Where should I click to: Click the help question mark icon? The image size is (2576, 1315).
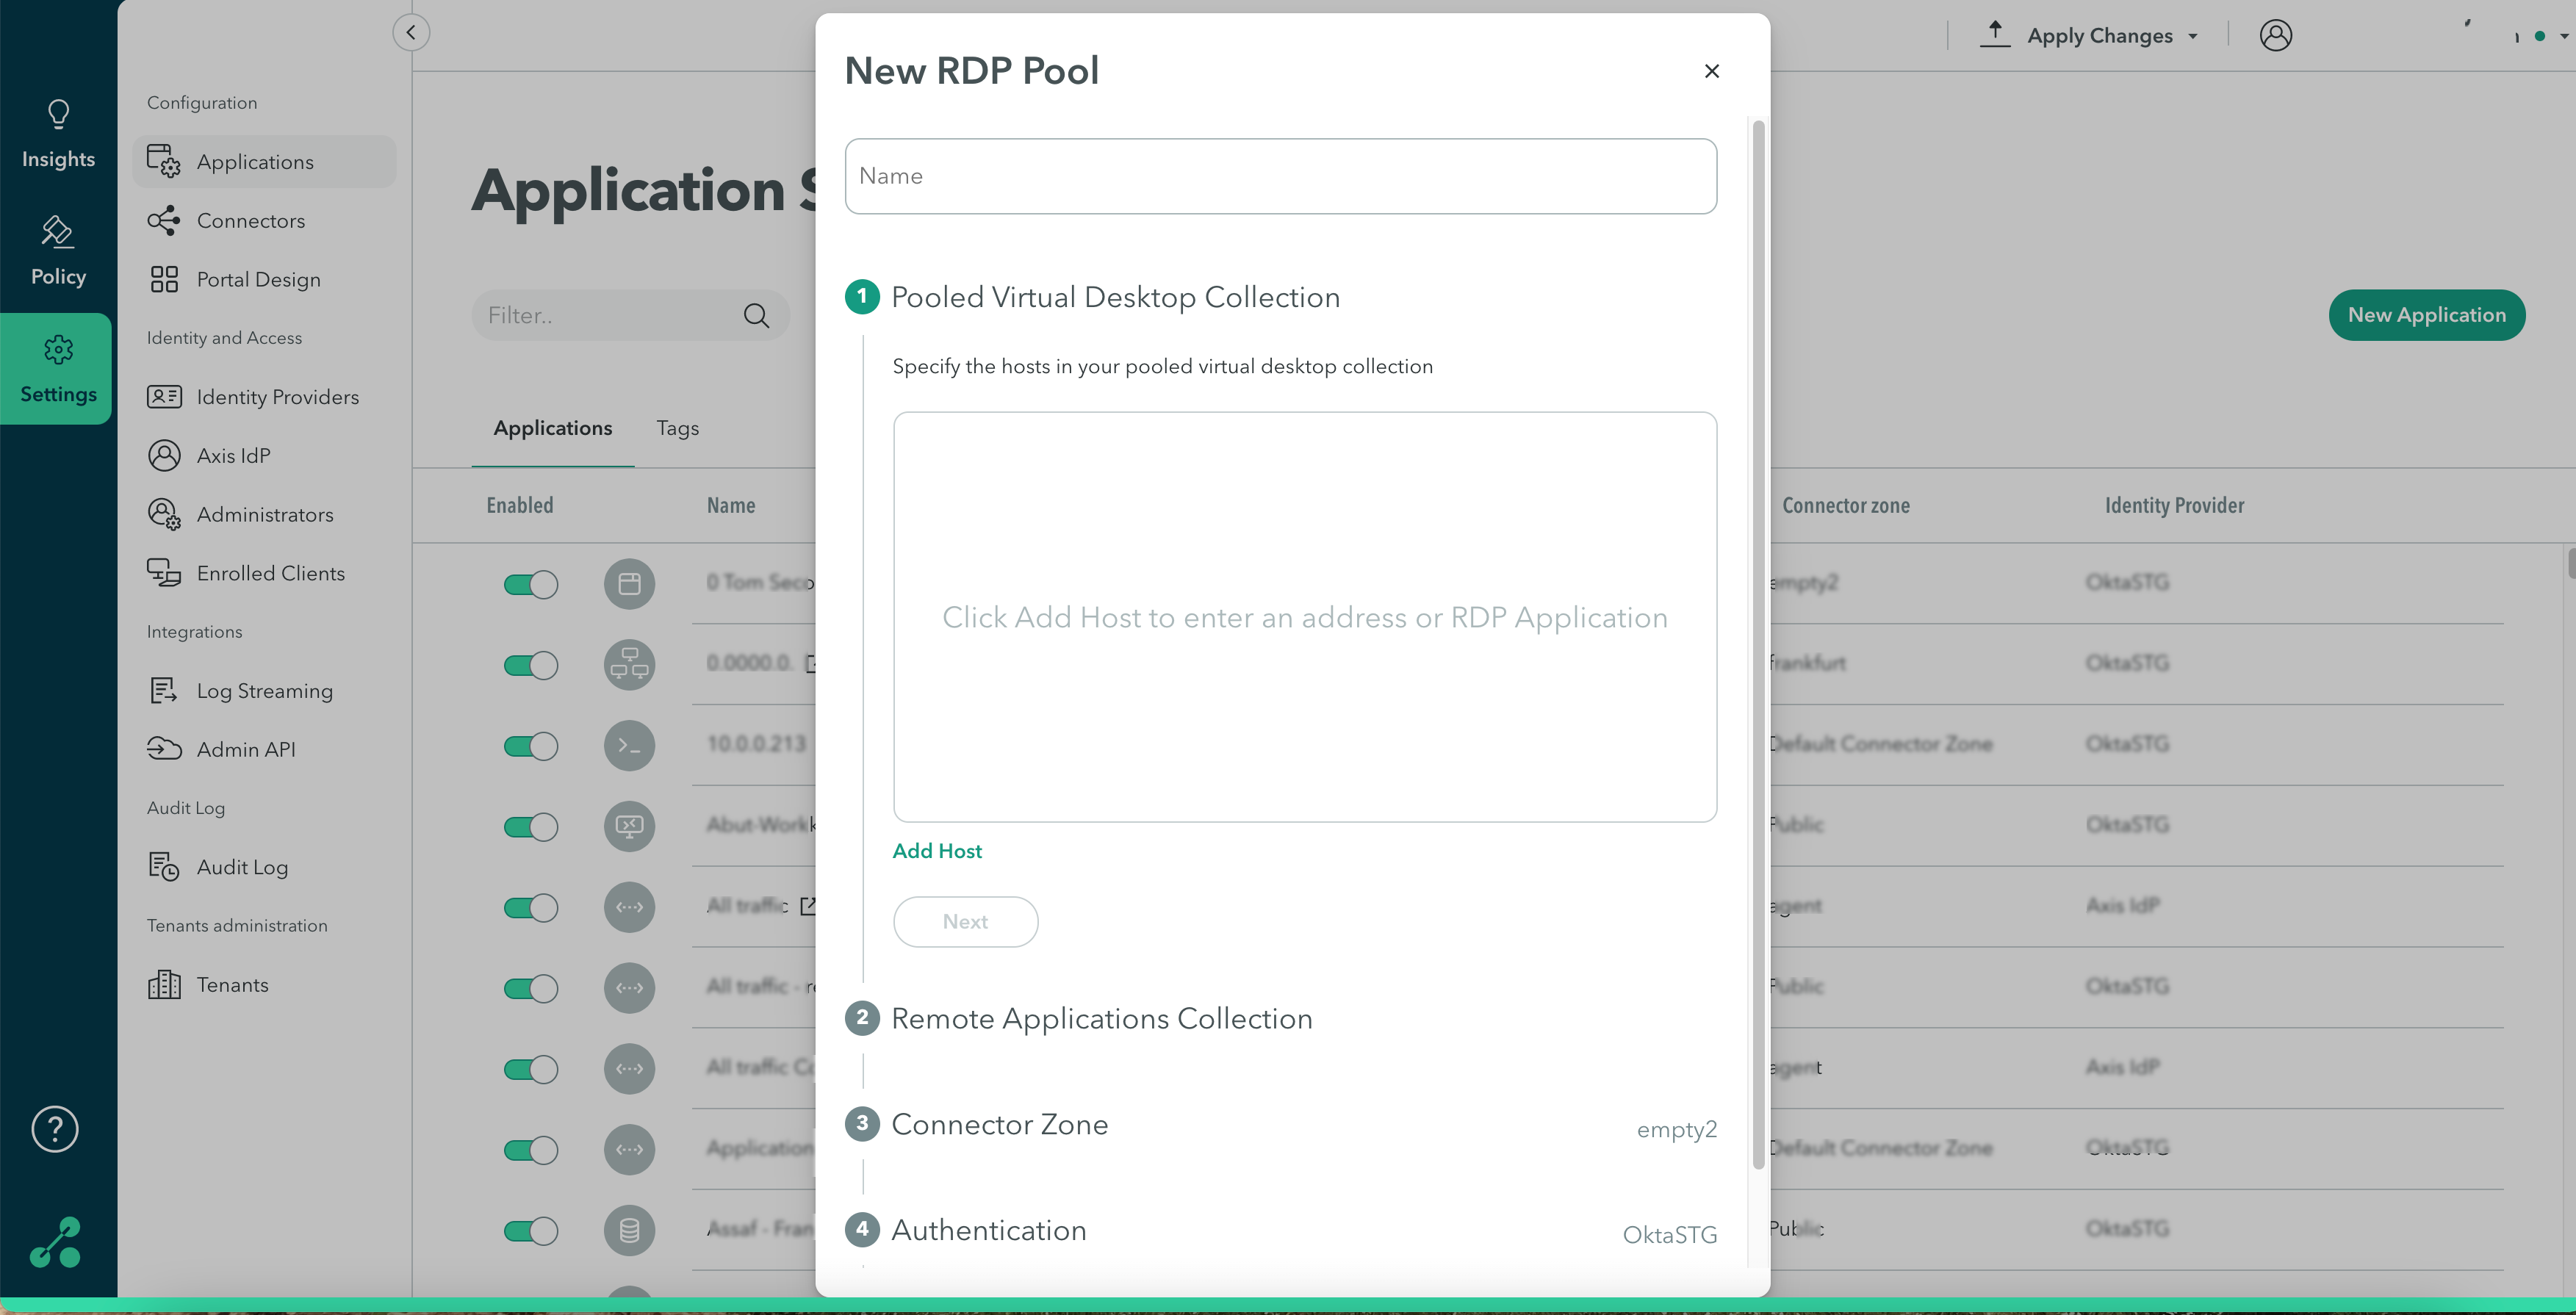[x=55, y=1129]
